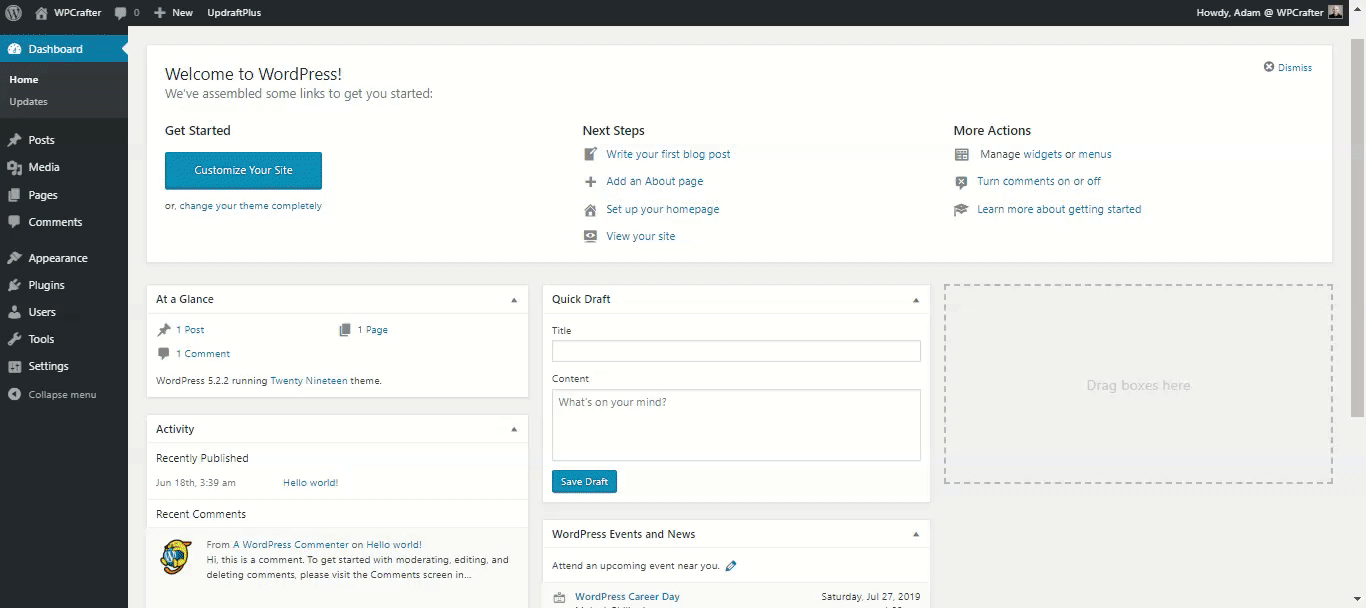This screenshot has width=1366, height=608.
Task: Click the pushpin icon beside 1 Post
Action: click(164, 330)
